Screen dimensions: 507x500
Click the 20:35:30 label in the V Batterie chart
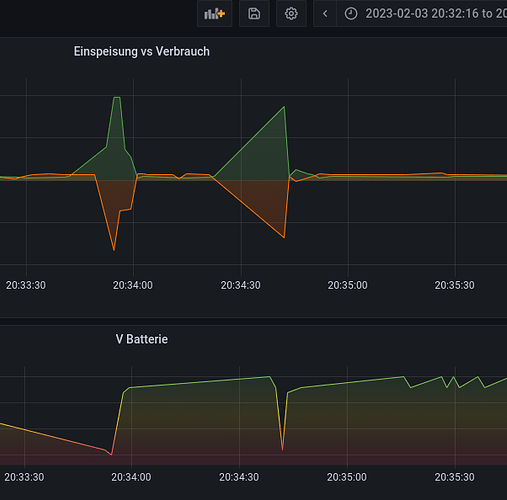[x=454, y=477]
